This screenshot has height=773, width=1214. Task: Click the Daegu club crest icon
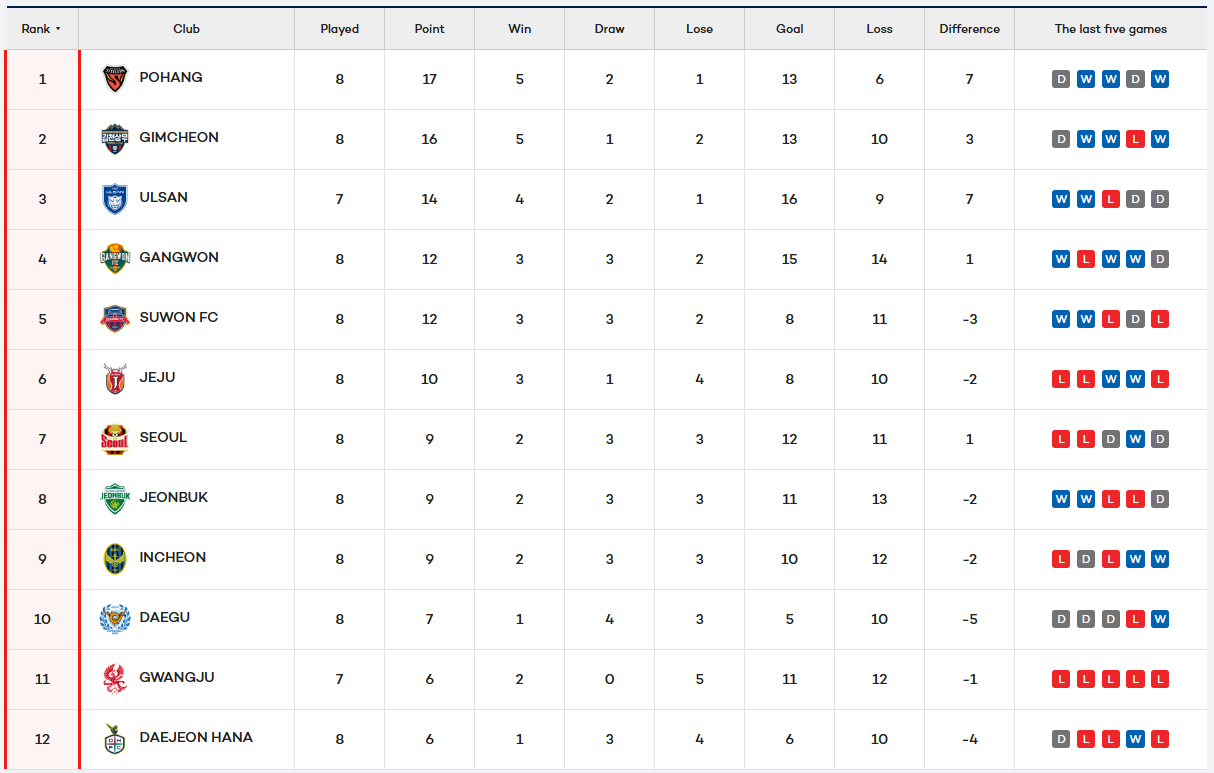[115, 619]
